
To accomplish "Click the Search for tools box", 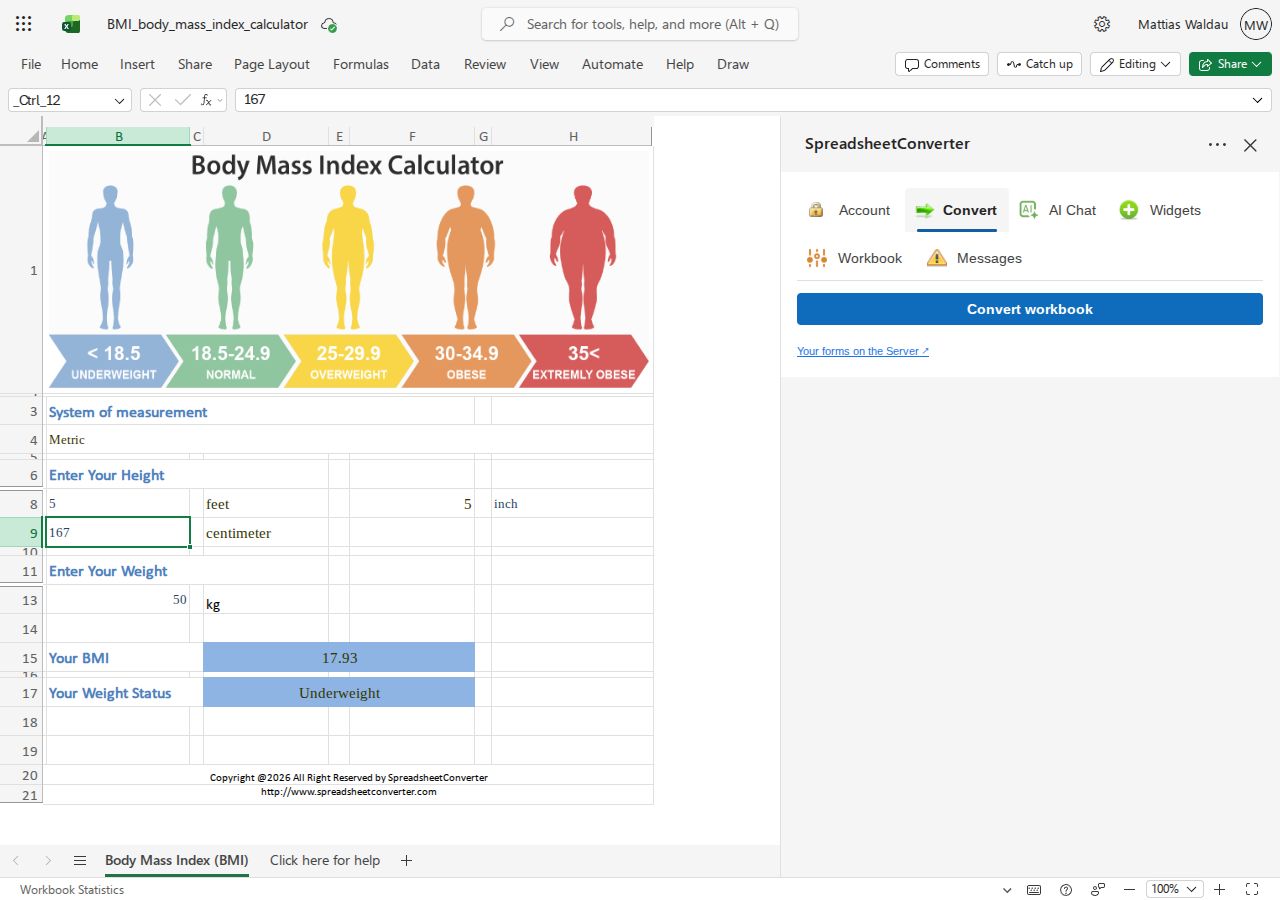I will (x=640, y=24).
